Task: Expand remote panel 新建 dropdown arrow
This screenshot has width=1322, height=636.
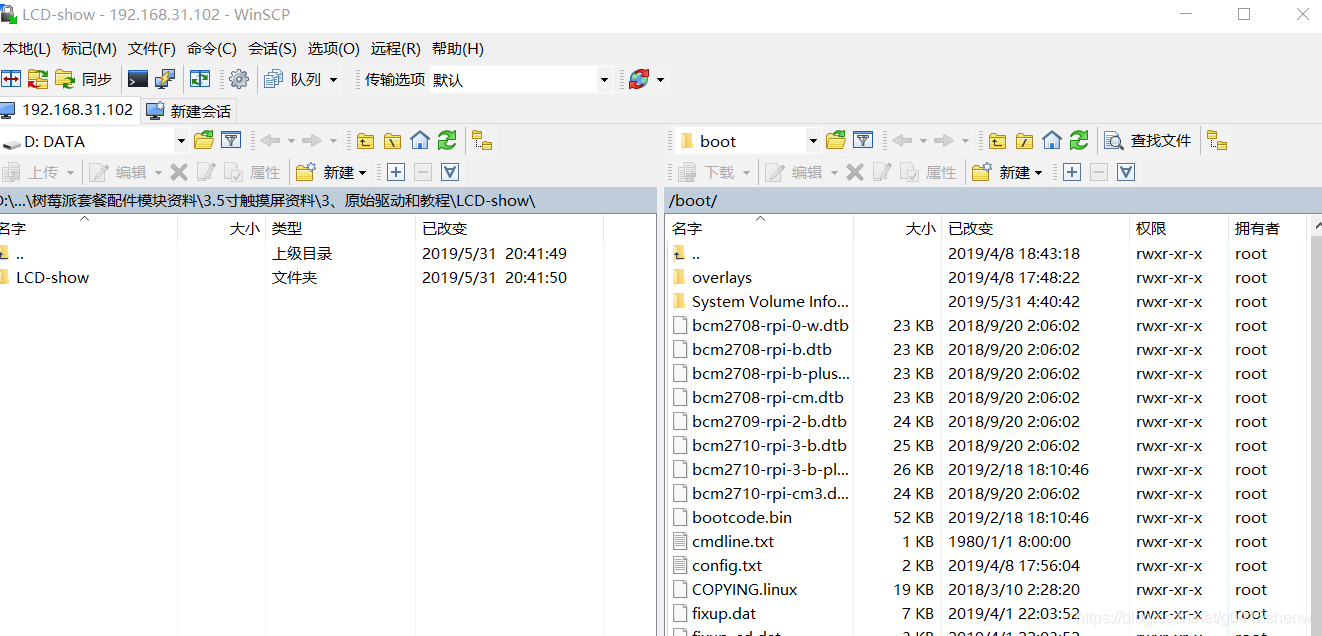Action: (x=1038, y=173)
